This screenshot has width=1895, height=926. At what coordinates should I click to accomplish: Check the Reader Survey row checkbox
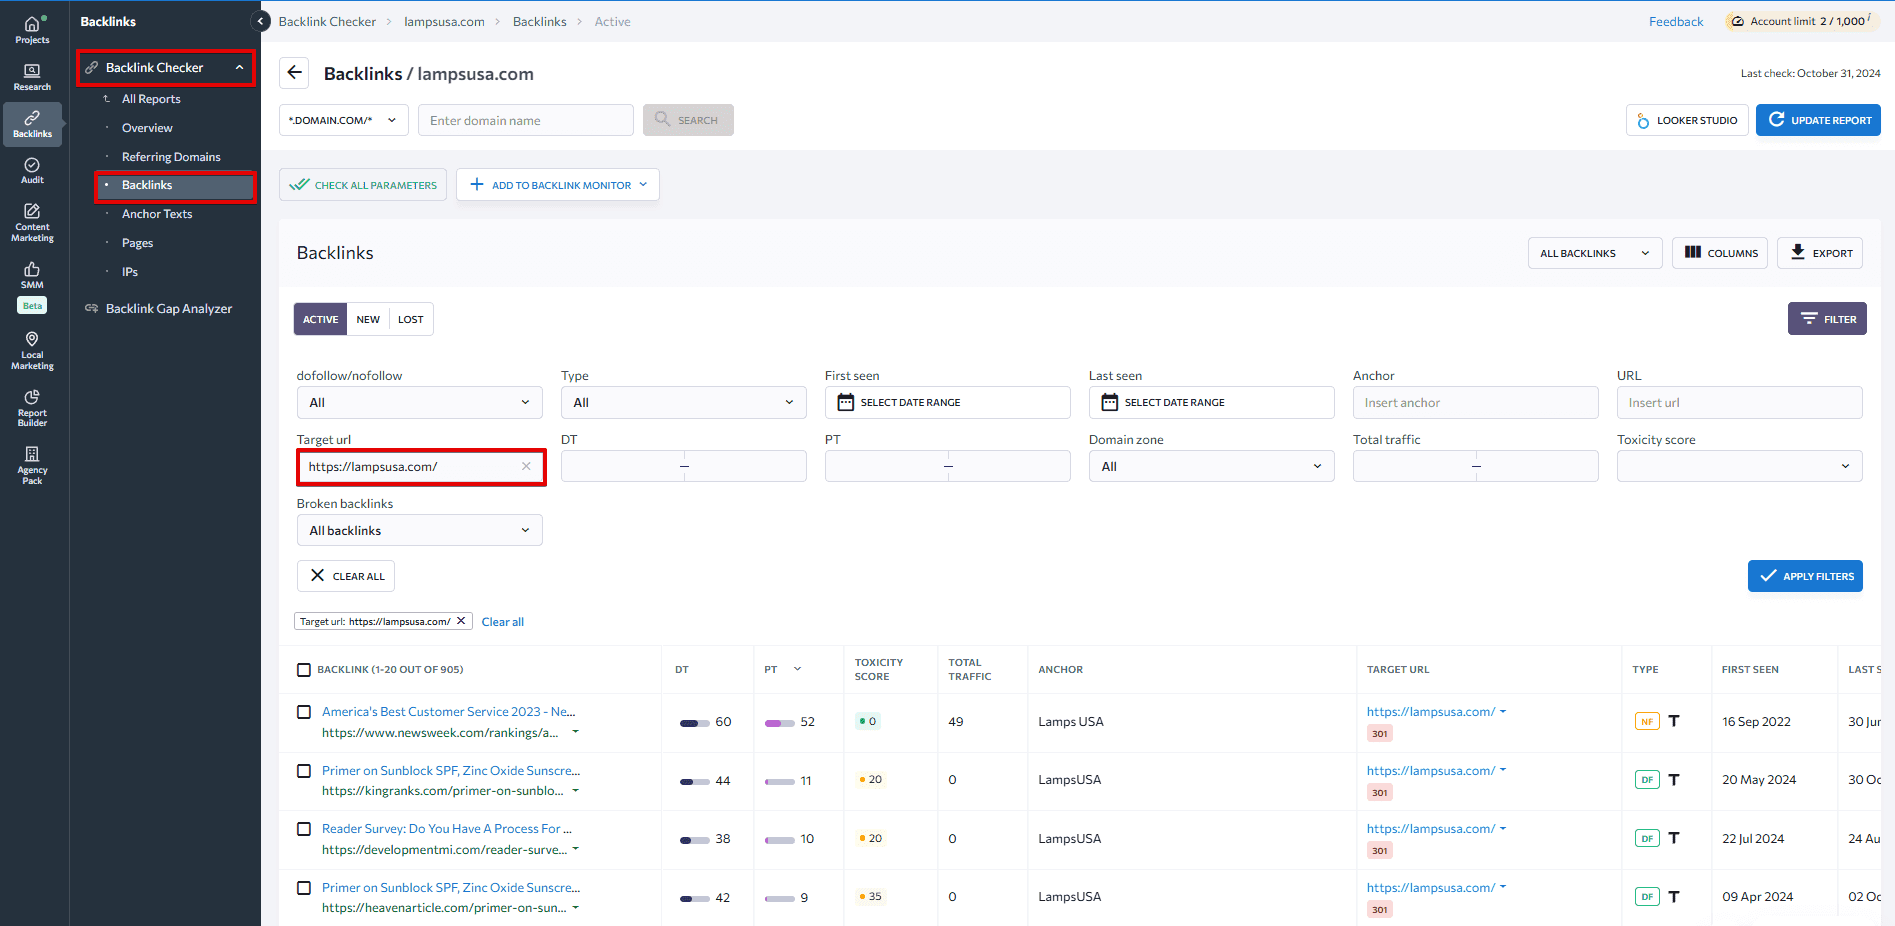pyautogui.click(x=304, y=829)
